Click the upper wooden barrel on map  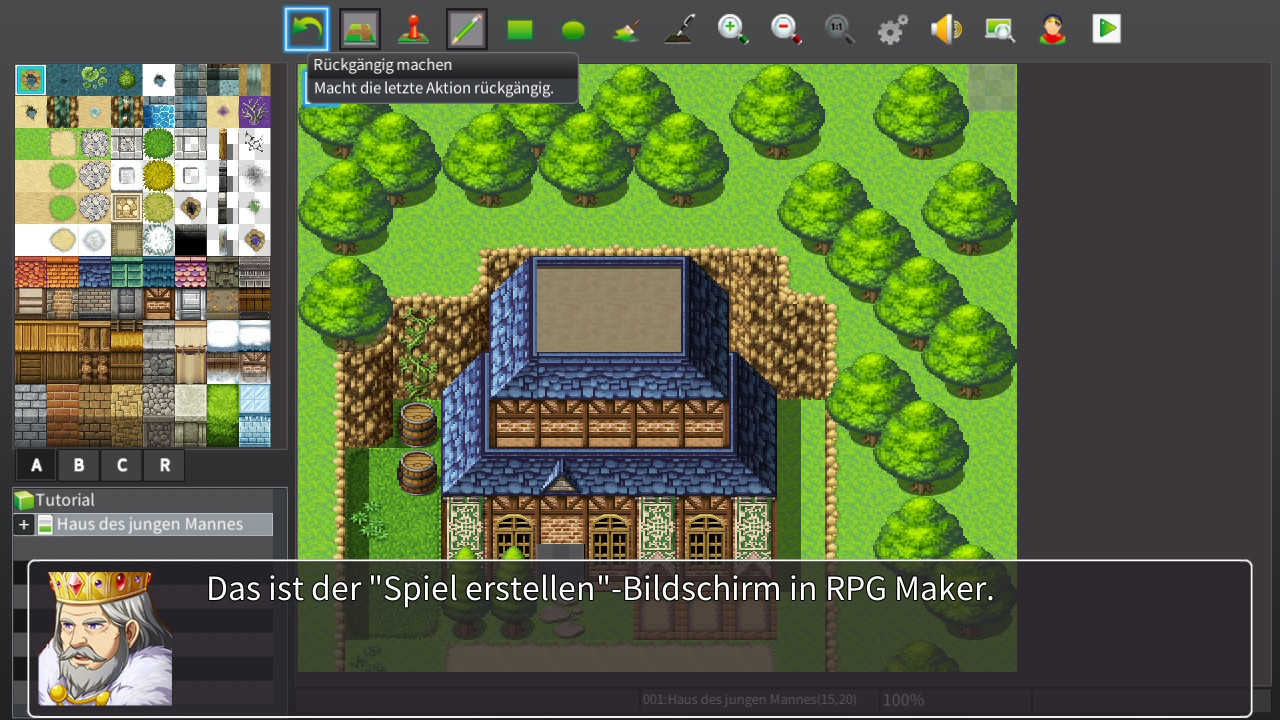(417, 422)
